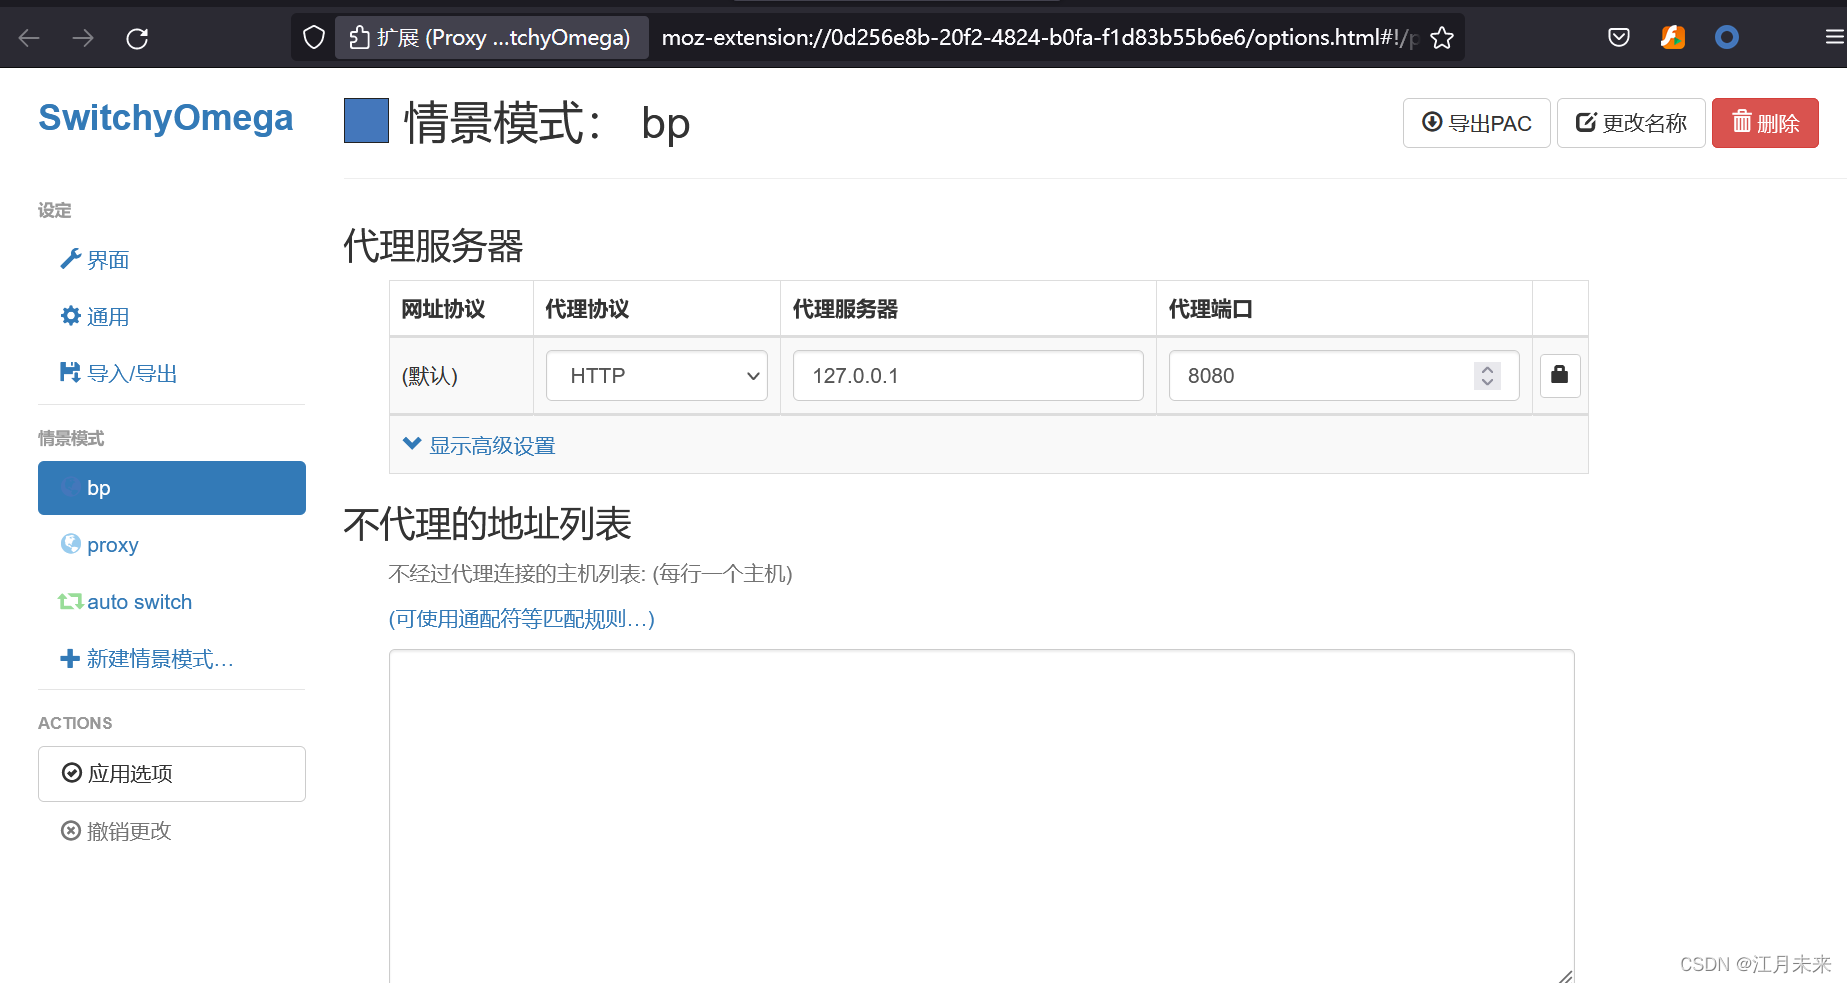Viewport: 1847px width, 983px height.
Task: Reload the page with the refresh icon
Action: pyautogui.click(x=137, y=38)
